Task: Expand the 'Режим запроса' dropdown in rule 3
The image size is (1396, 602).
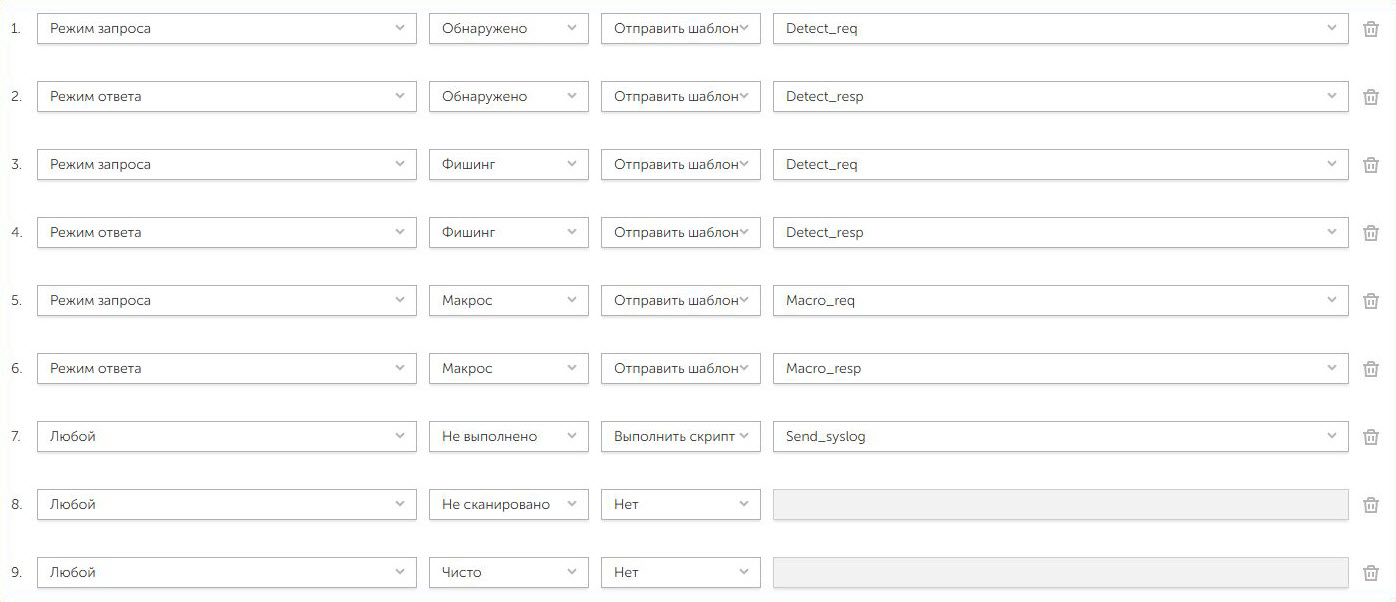Action: pos(227,165)
